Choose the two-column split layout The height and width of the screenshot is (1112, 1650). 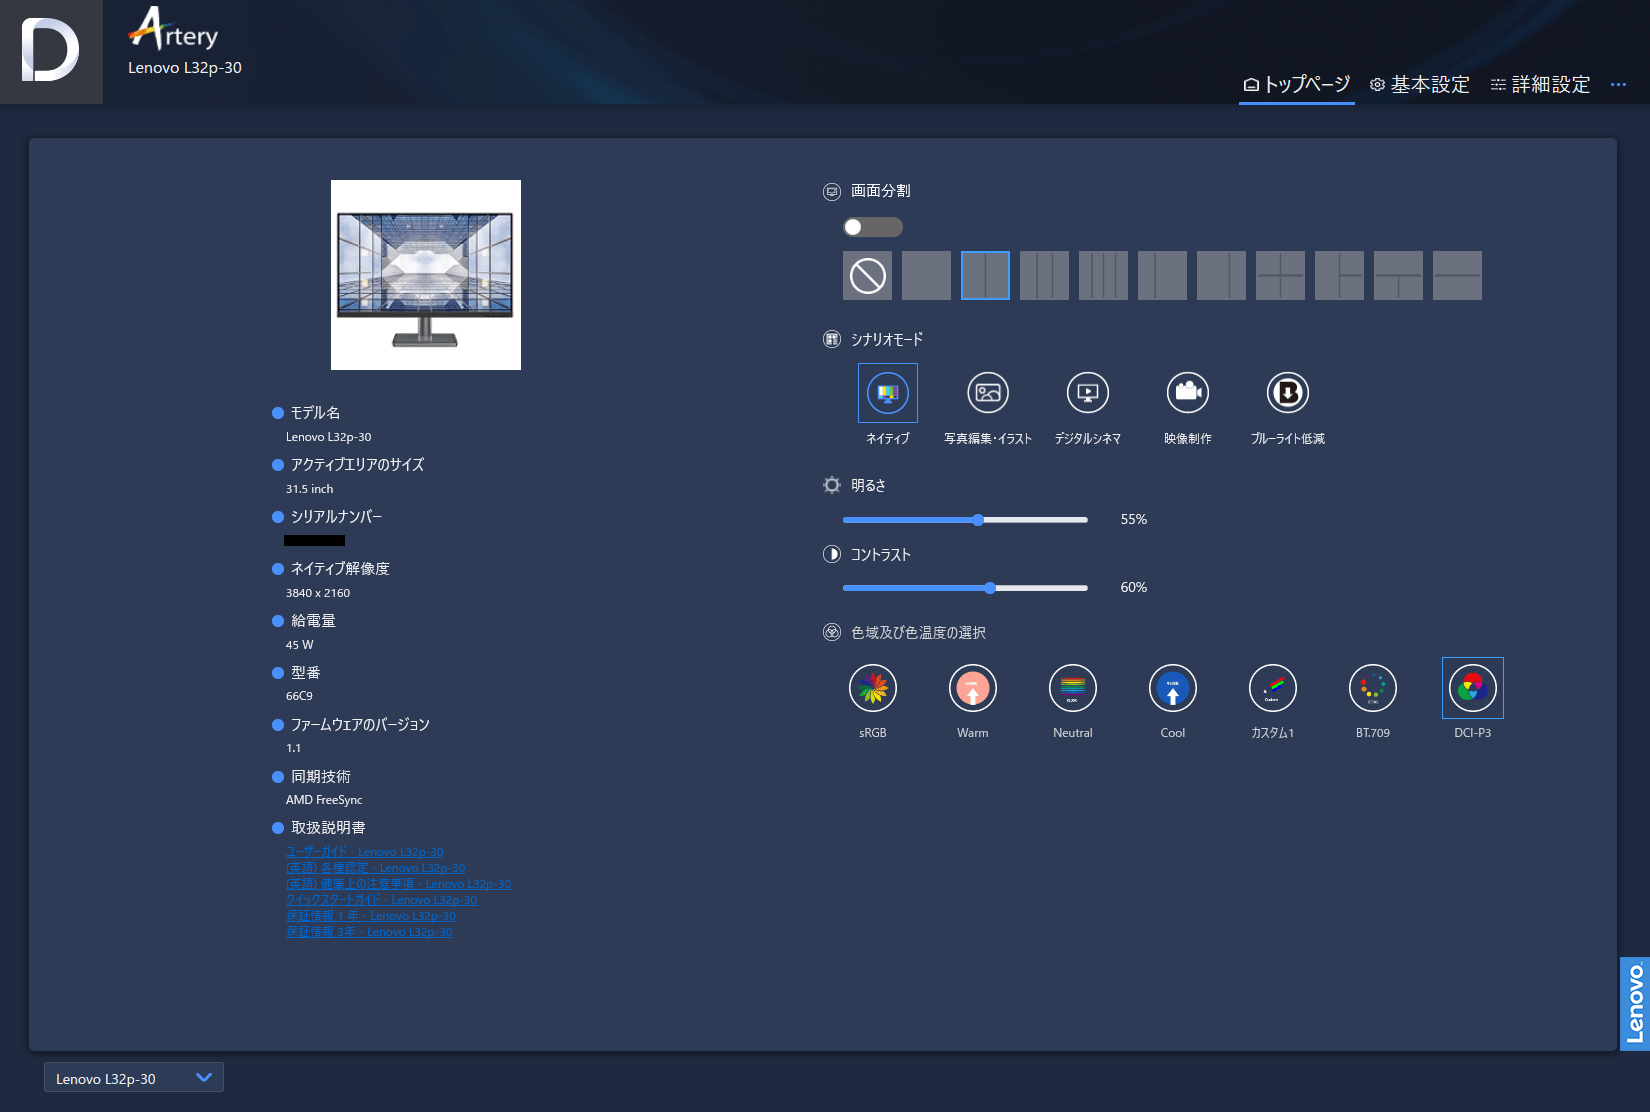point(985,276)
